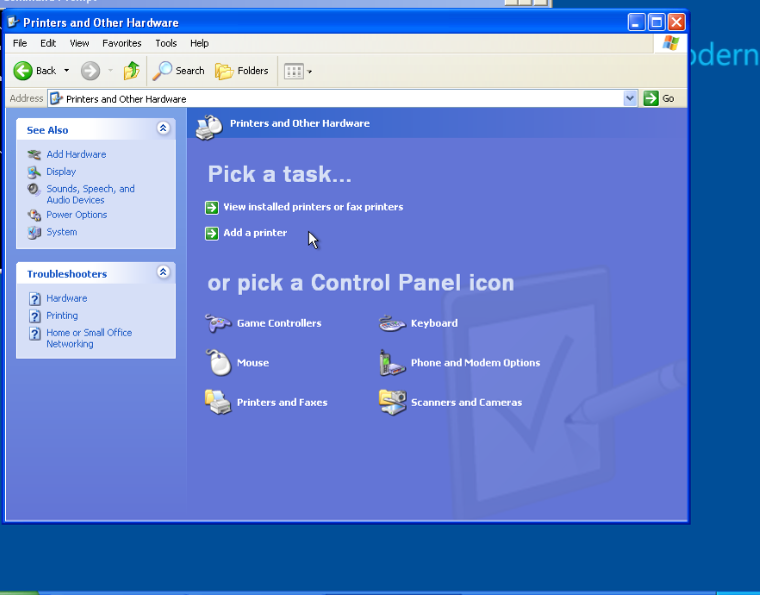Open the Add Hardware link in See Also

tap(76, 154)
